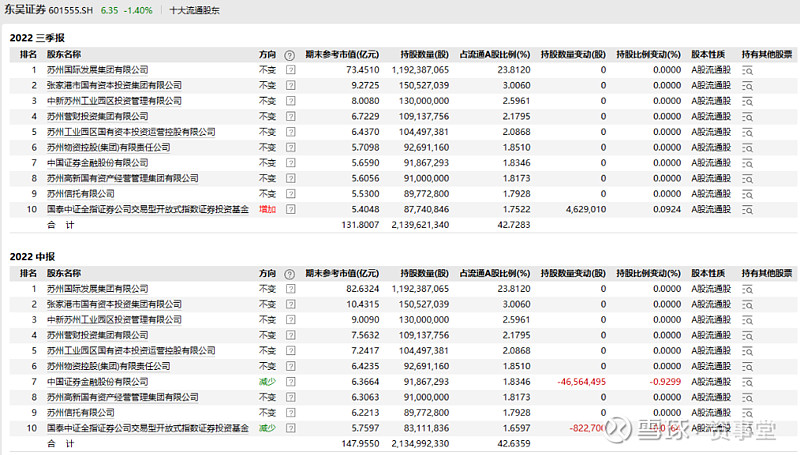Open other holdings icon for 苏州工业园区国有资本 in 三季报
Screen dimensions: 800x455
pyautogui.click(x=747, y=132)
